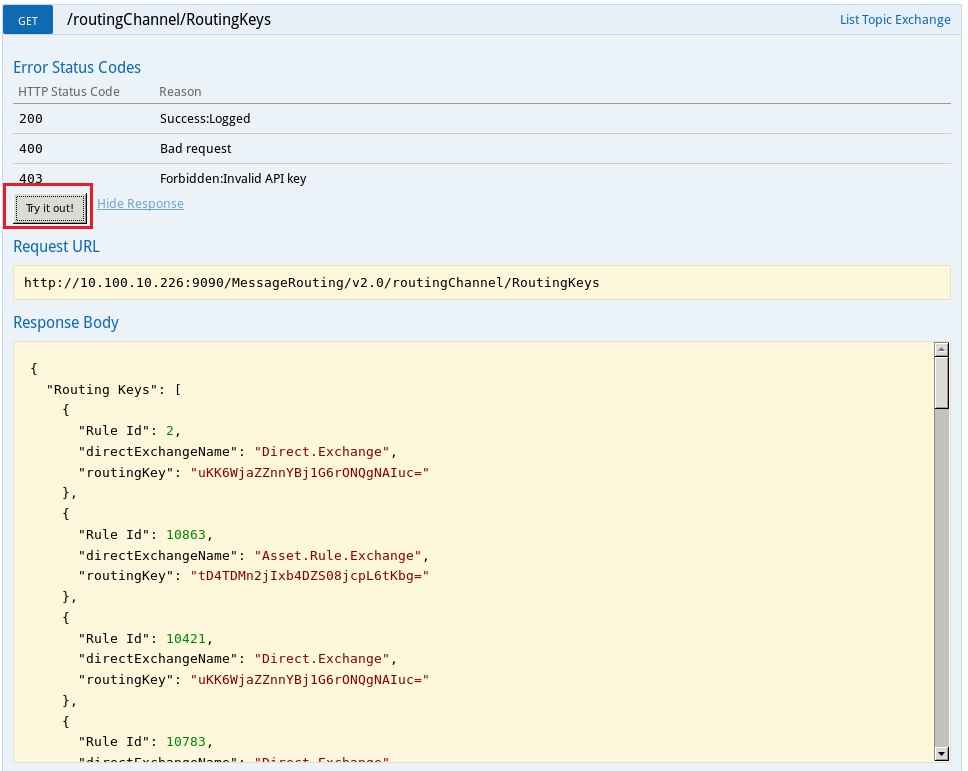The width and height of the screenshot is (968, 771).
Task: Click the "Routing Keys" JSON key
Action: pos(102,390)
